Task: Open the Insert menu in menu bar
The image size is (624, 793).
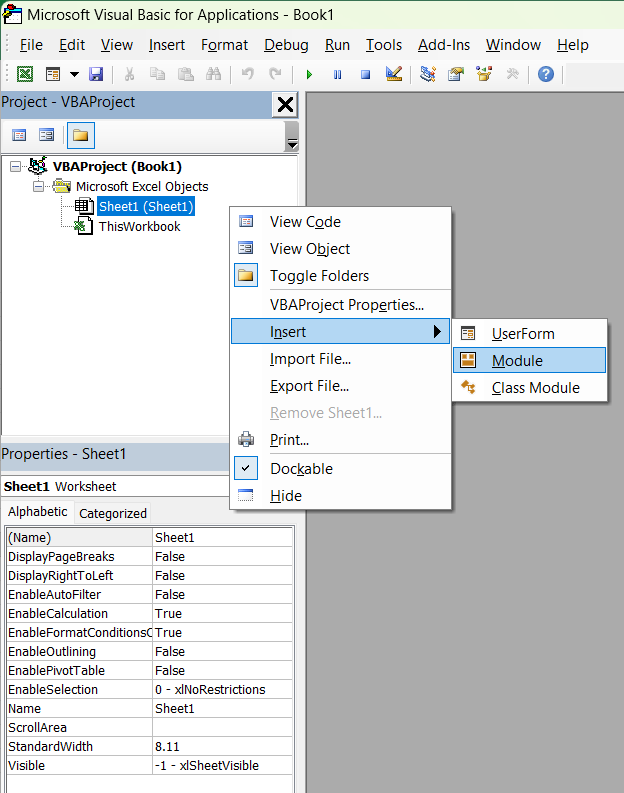Action: [x=167, y=45]
